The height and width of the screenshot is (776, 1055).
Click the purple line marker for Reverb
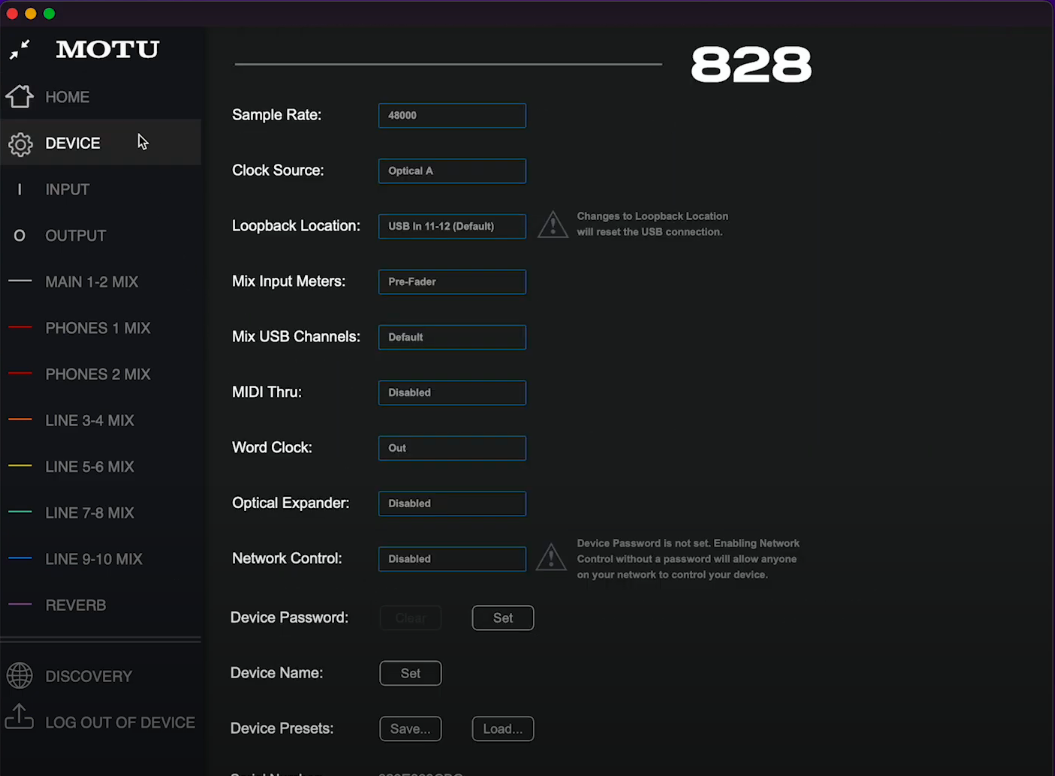click(20, 604)
